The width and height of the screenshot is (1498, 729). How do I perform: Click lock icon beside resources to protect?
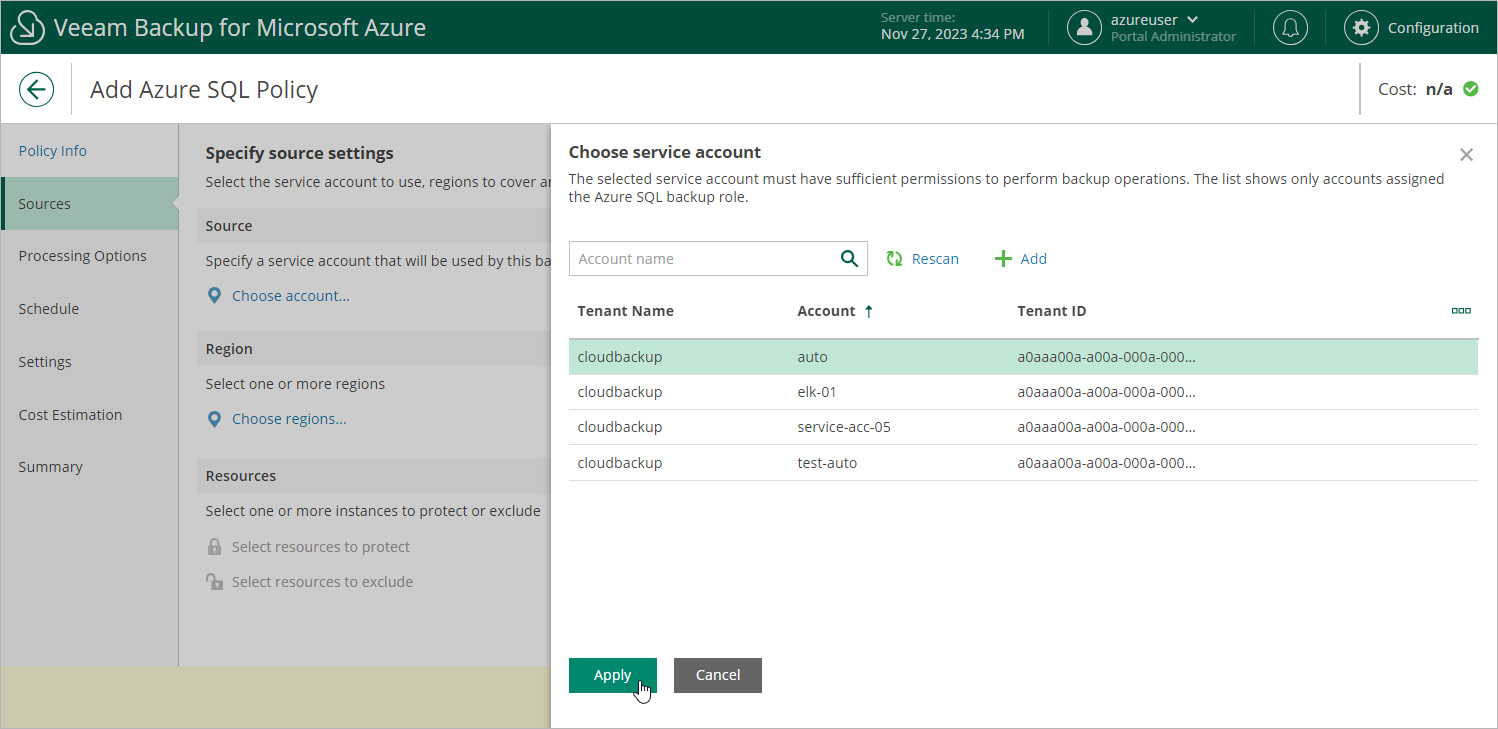pos(214,547)
